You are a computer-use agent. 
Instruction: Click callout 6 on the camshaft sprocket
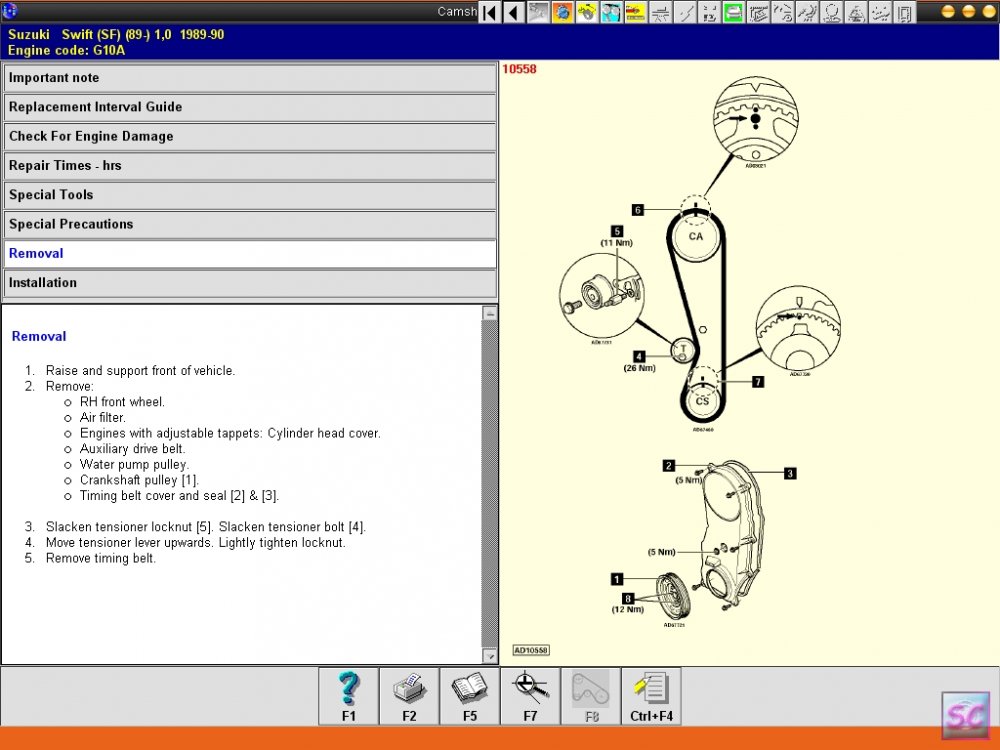coord(637,210)
